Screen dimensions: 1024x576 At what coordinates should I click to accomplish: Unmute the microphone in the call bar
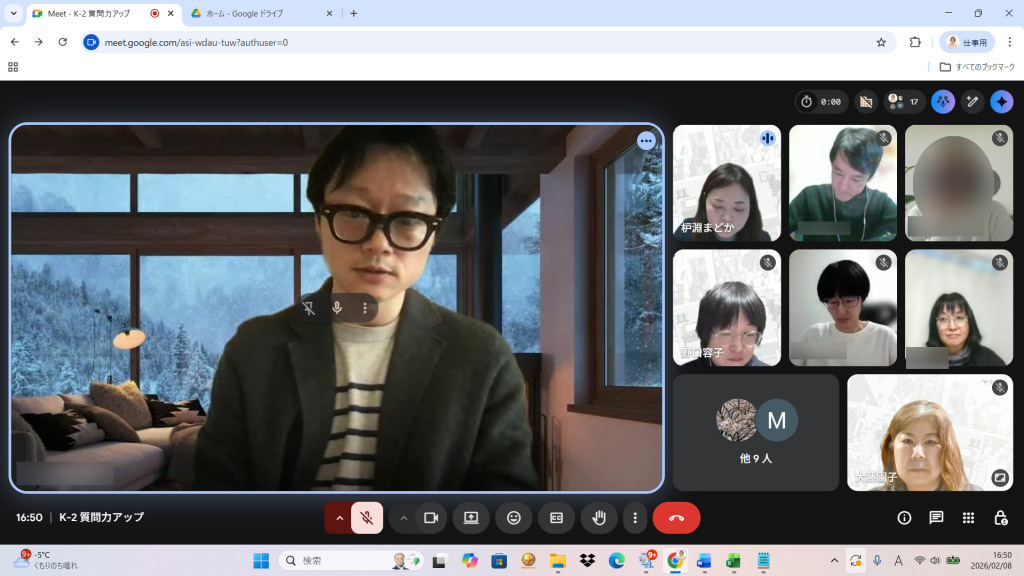click(367, 518)
